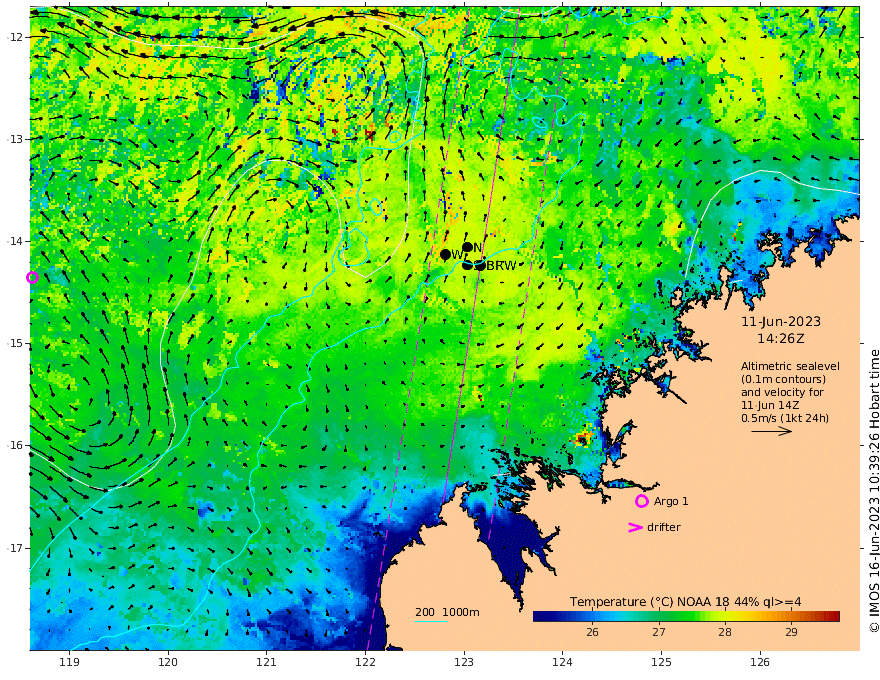Viewport: 880px width, 680px height.
Task: Click the Temperature NOAA 18 title text
Action: [686, 602]
